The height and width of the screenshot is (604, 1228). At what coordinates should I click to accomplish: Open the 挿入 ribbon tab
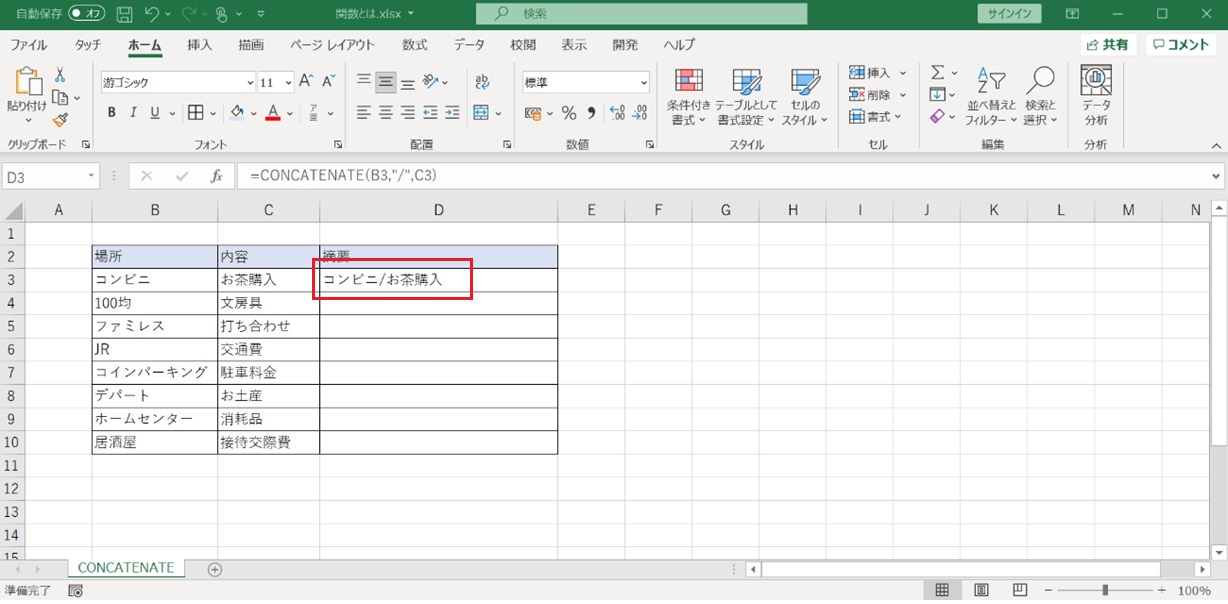200,45
